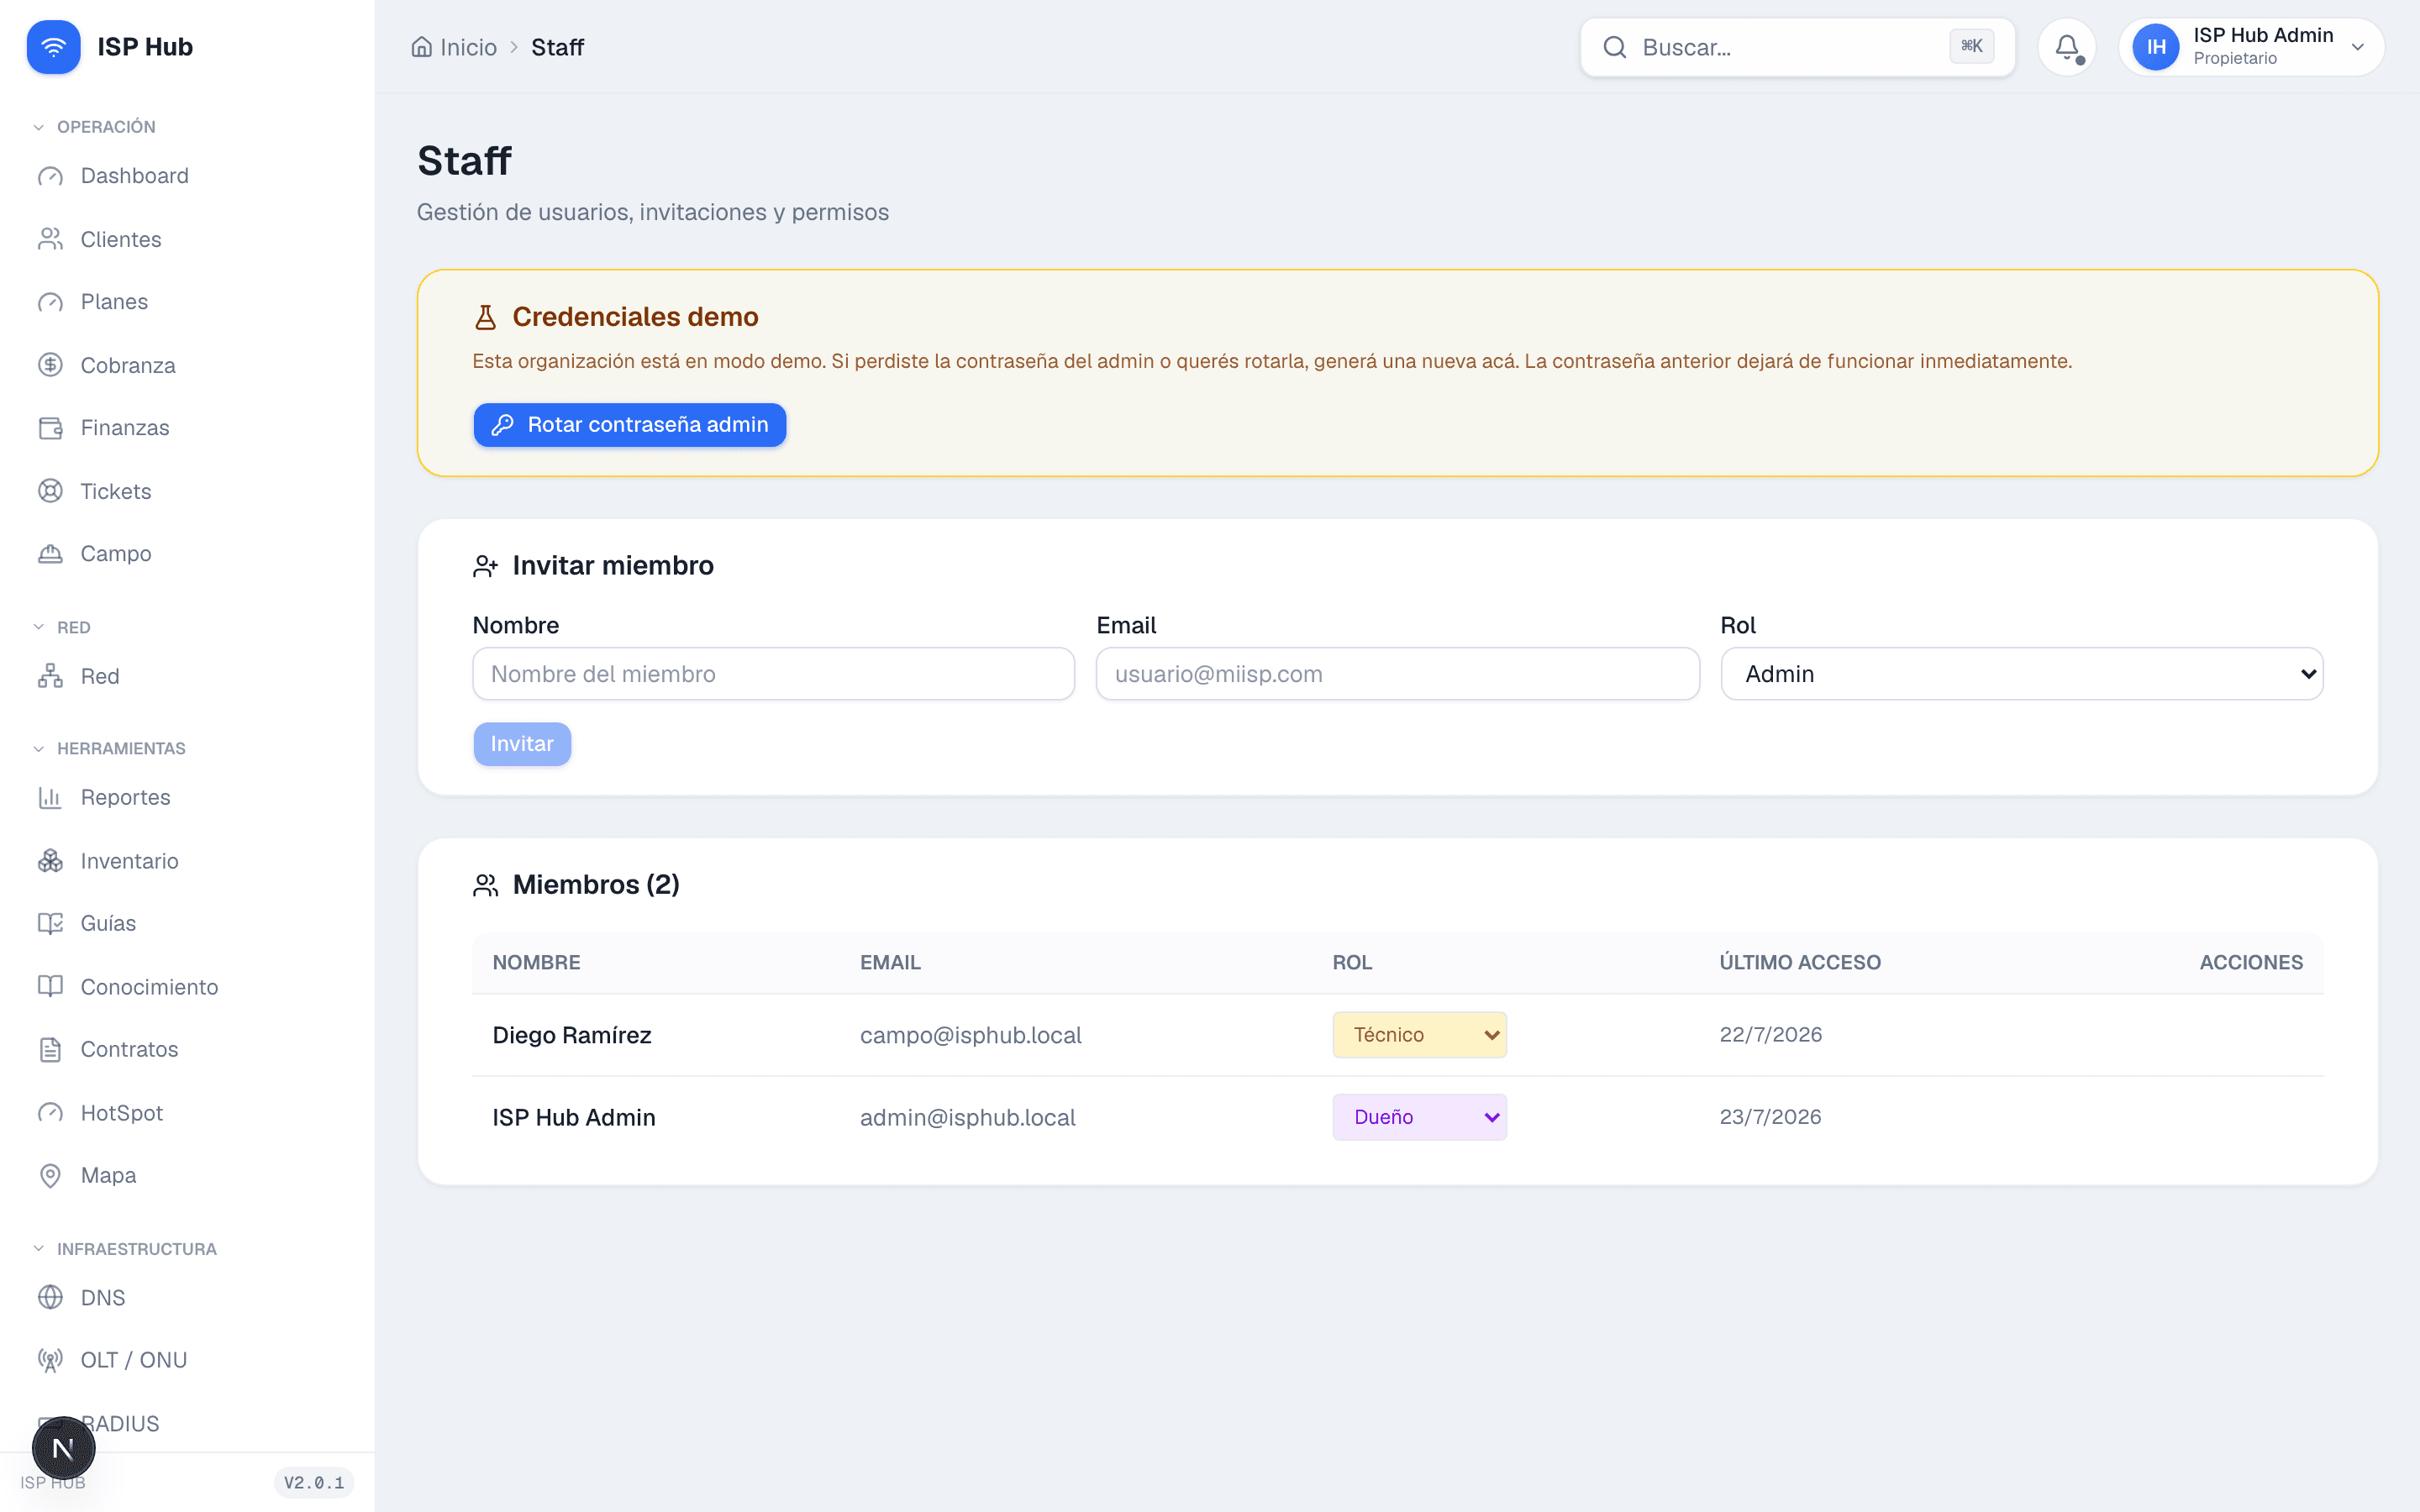Click the Reportes bar chart icon
The height and width of the screenshot is (1512, 2420).
click(50, 798)
